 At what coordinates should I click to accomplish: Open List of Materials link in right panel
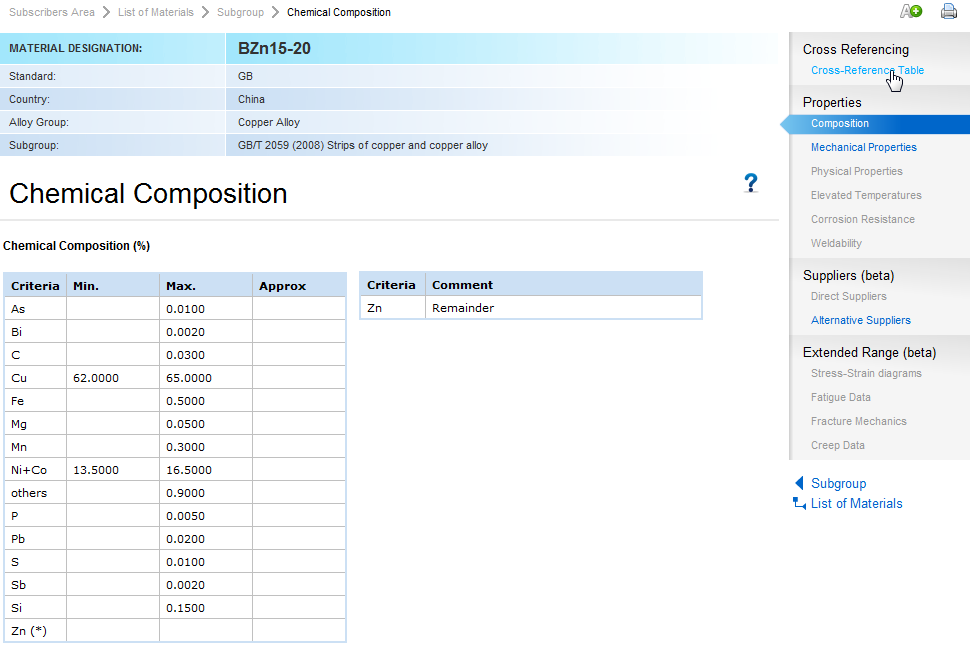click(x=856, y=504)
